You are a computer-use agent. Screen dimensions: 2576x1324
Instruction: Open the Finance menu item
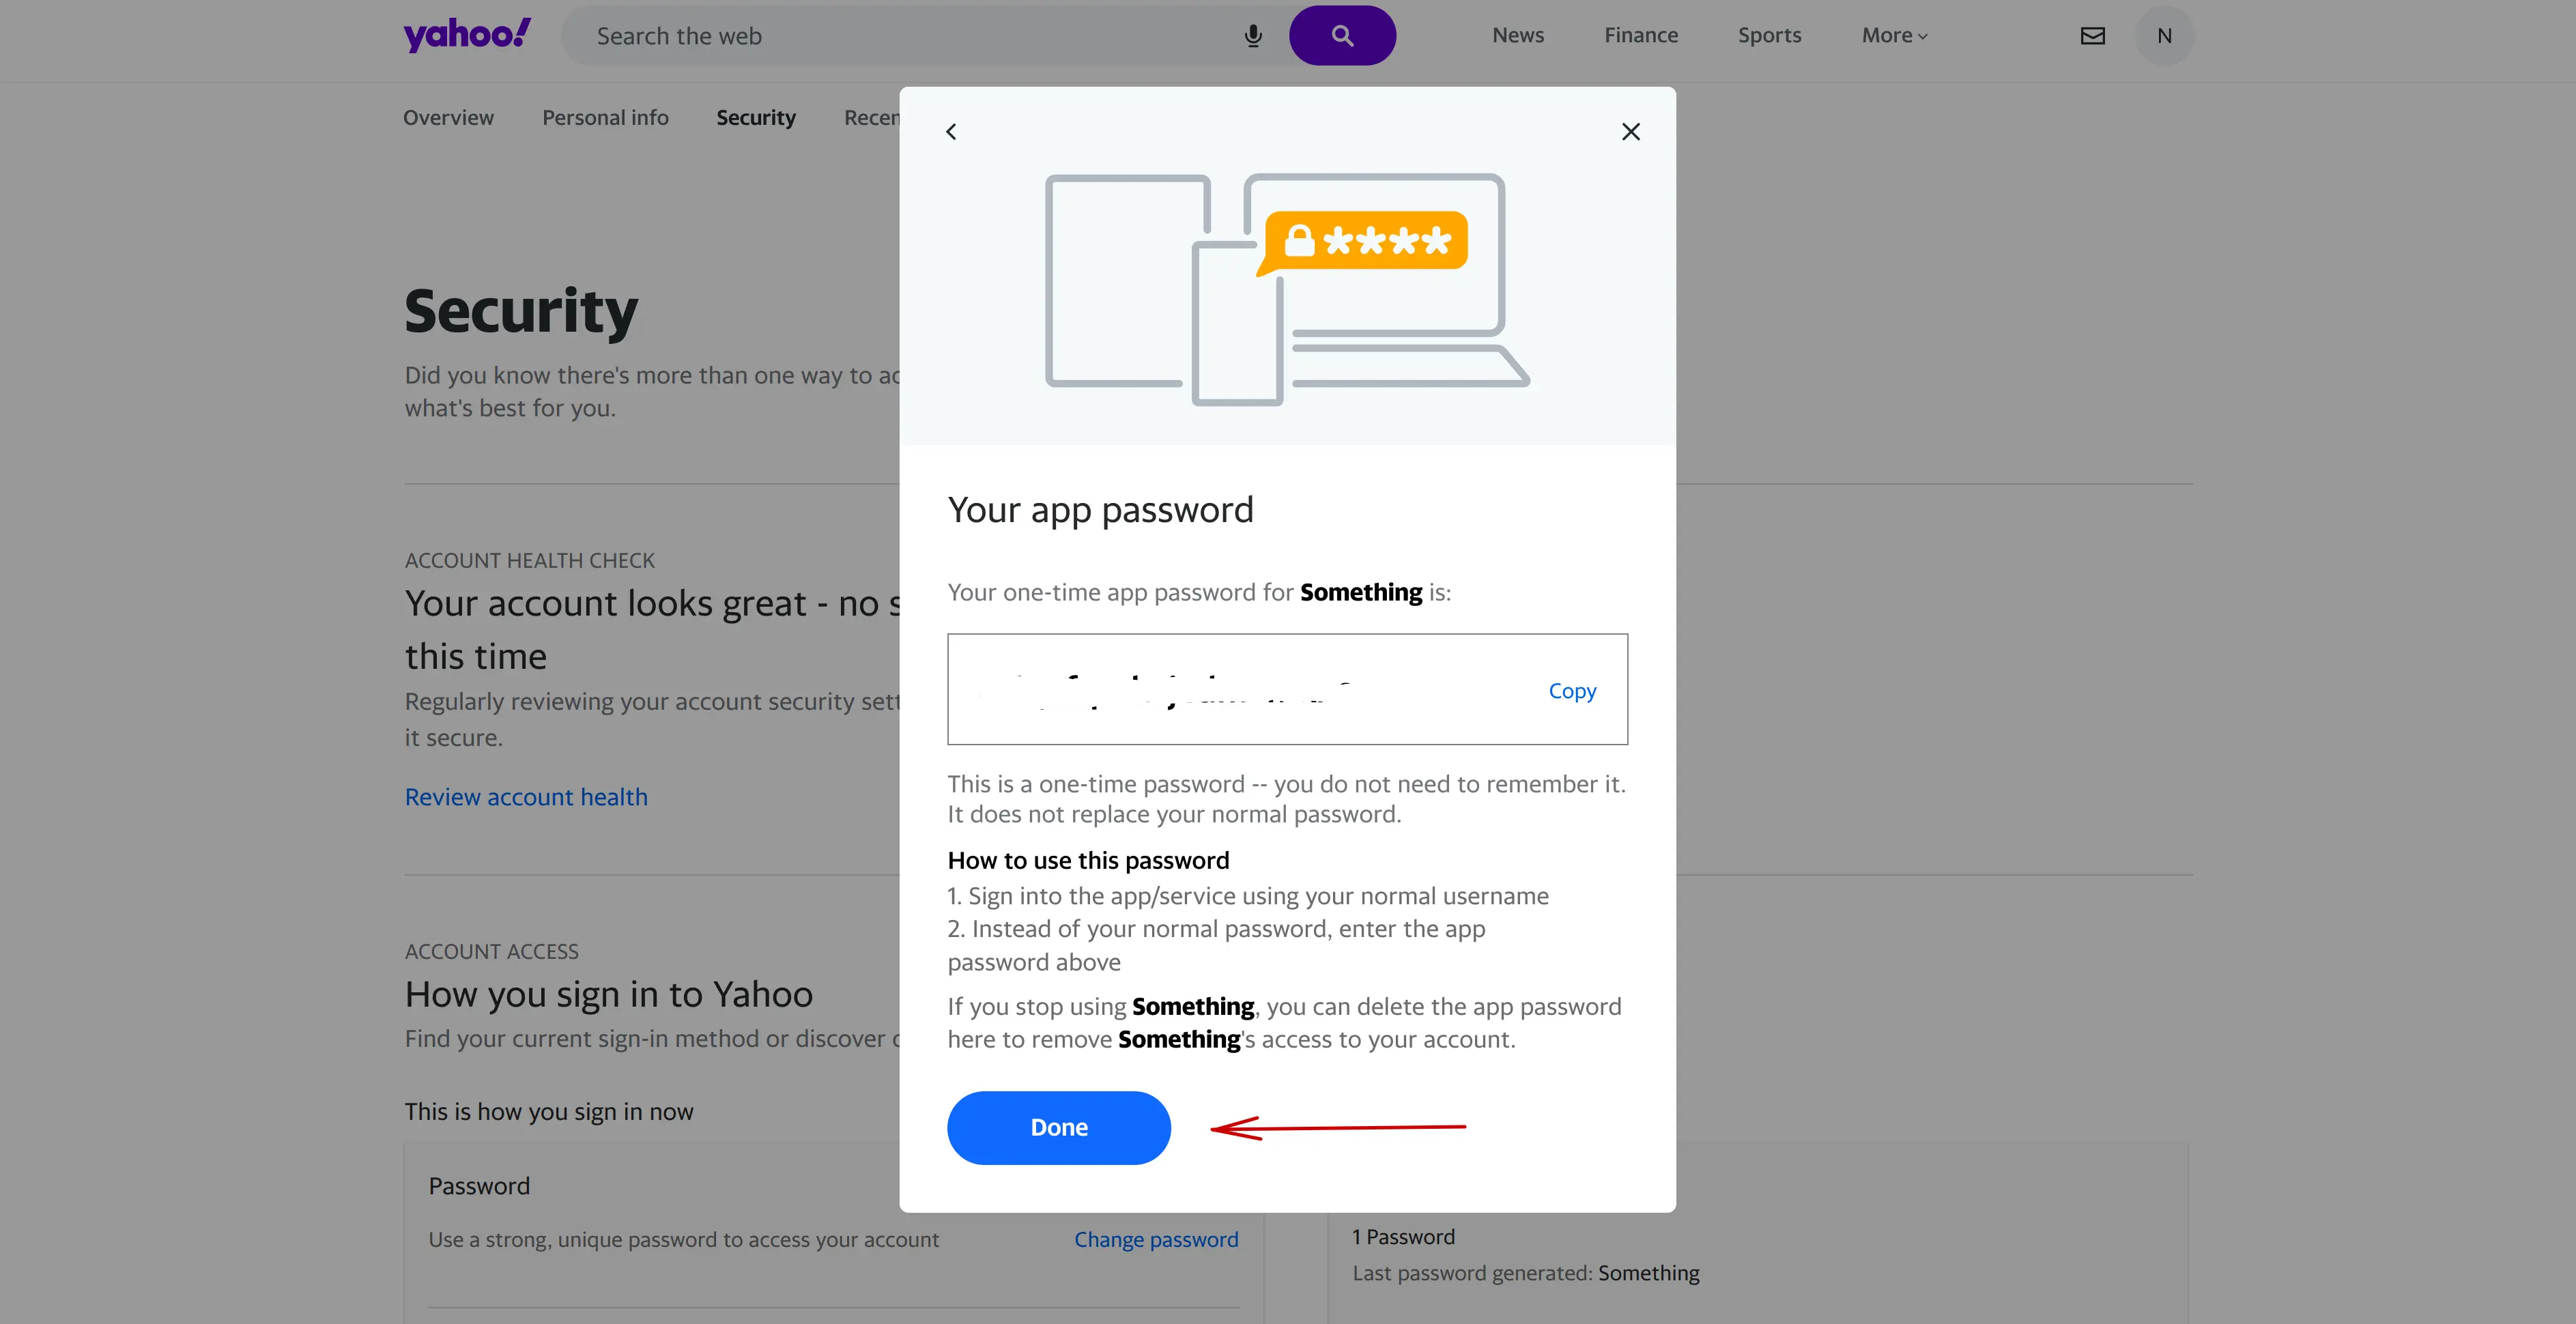[1641, 33]
